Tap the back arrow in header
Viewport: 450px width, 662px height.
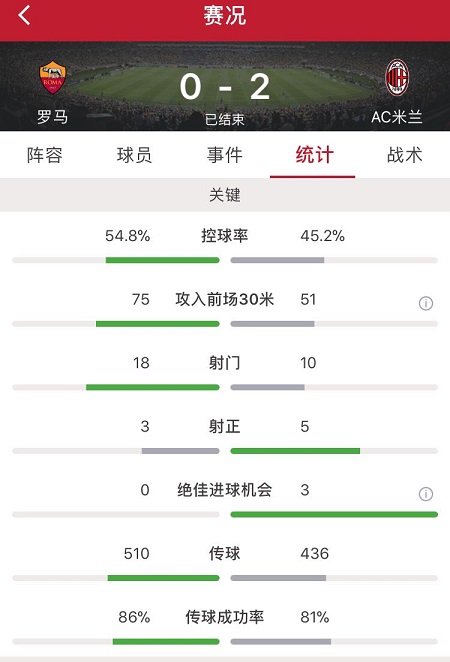[24, 15]
